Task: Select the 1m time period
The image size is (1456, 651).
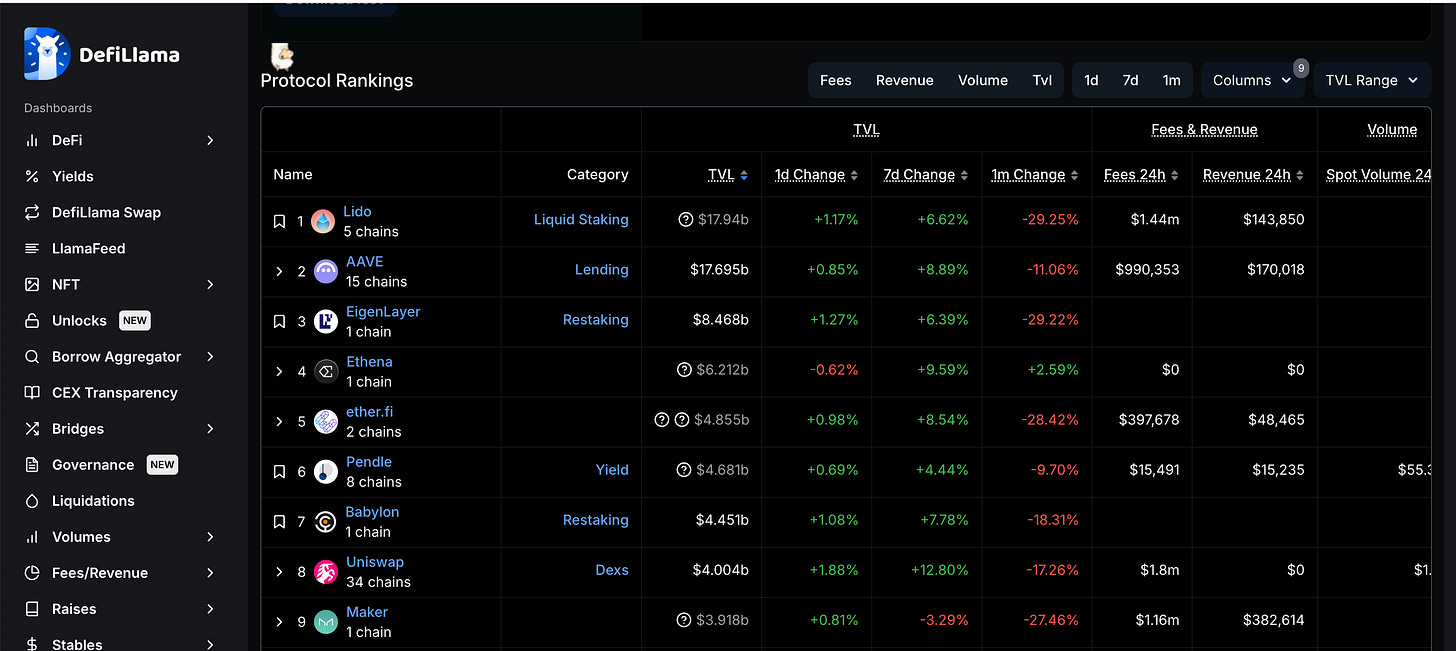Action: pyautogui.click(x=1171, y=80)
